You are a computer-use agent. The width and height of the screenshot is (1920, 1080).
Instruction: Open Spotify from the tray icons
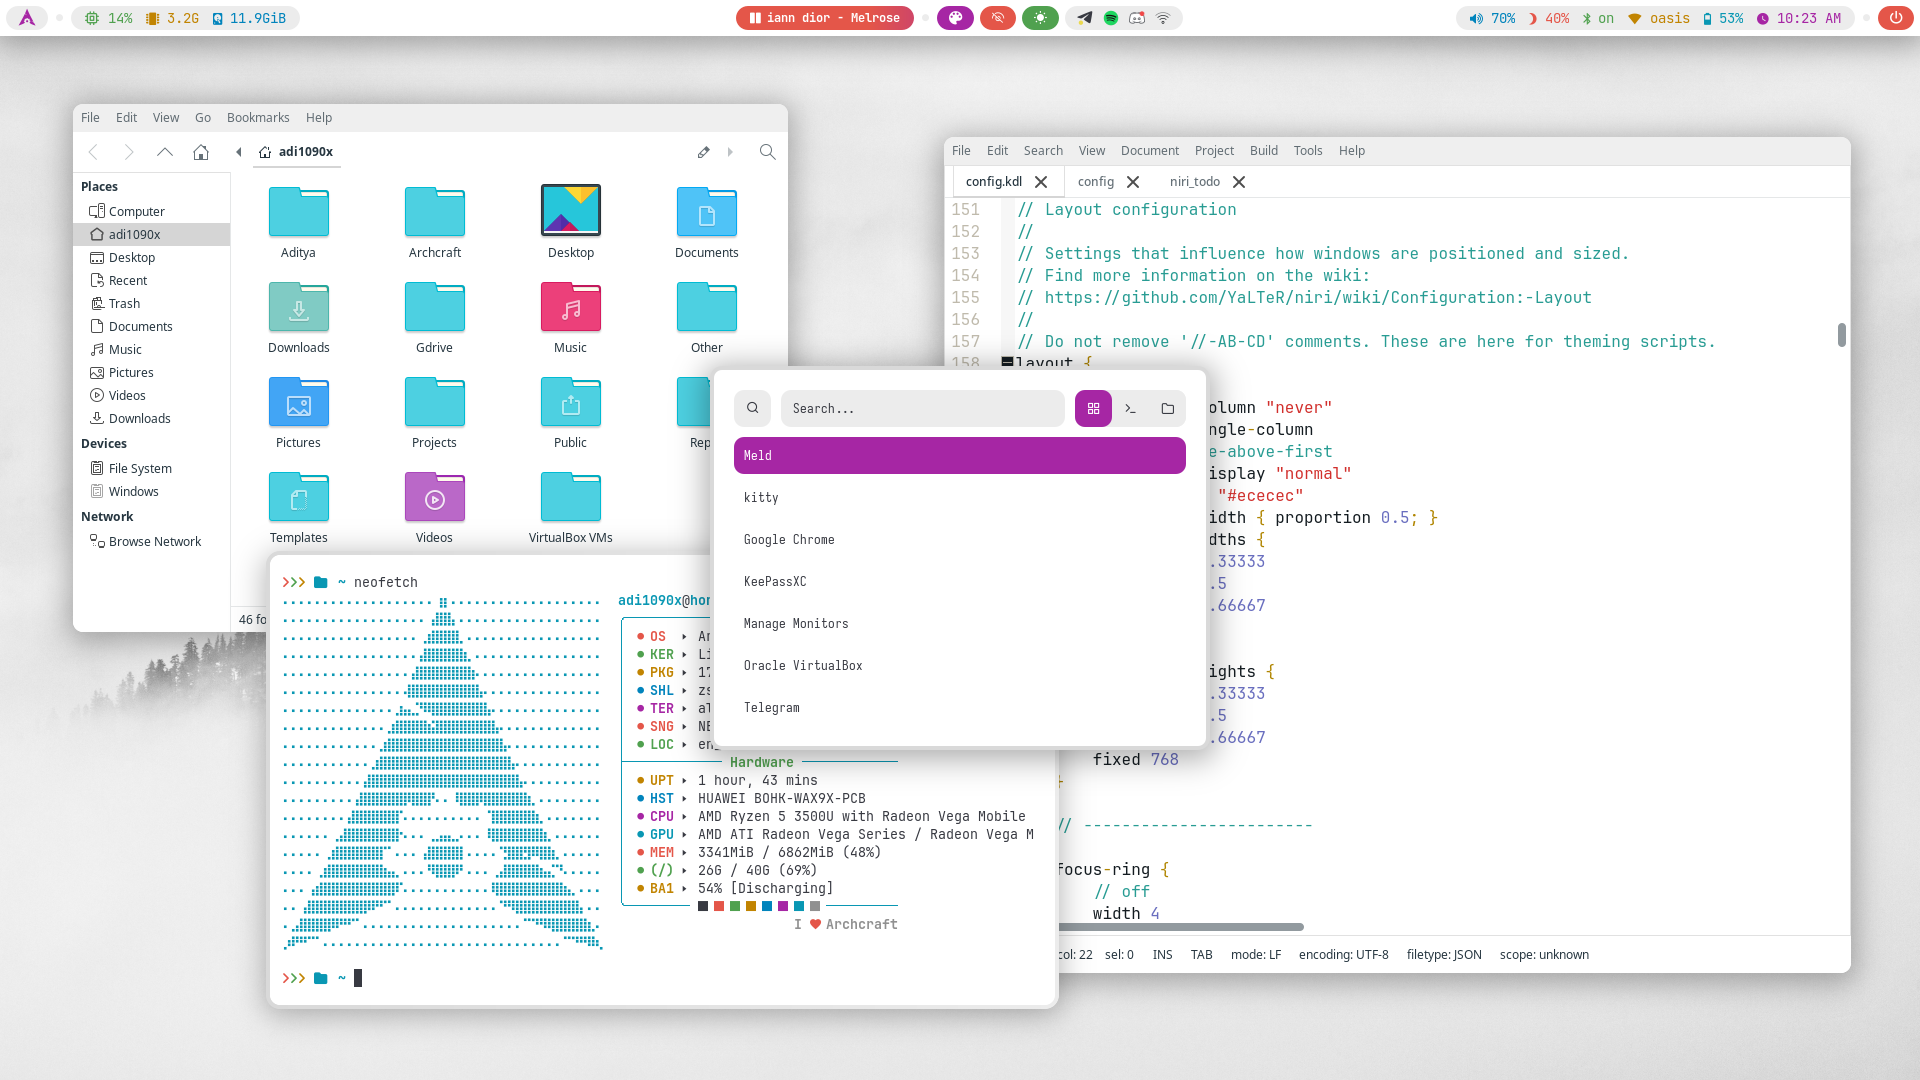click(1111, 18)
